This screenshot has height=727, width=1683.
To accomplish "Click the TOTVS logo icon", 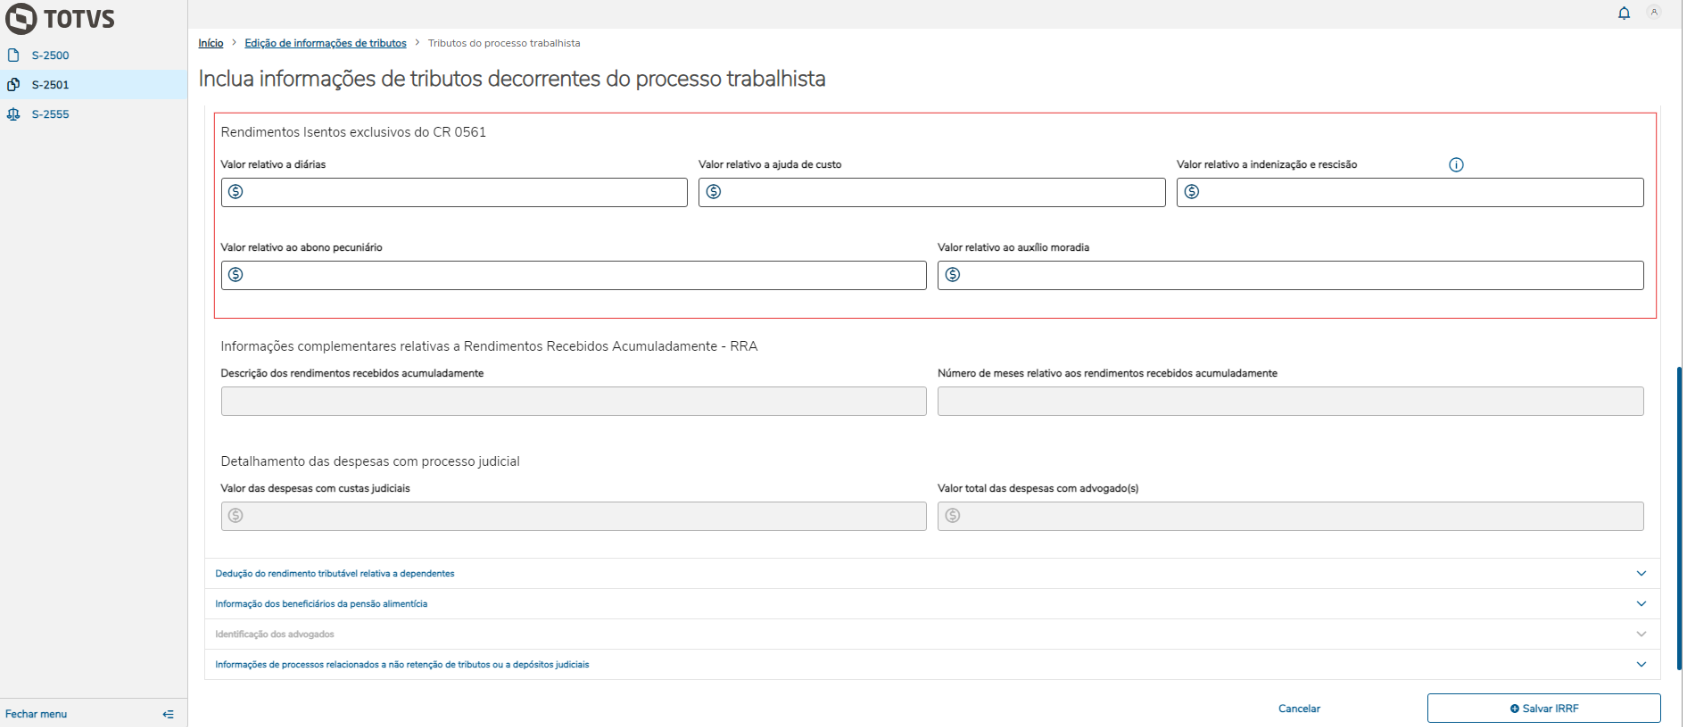I will pyautogui.click(x=20, y=19).
